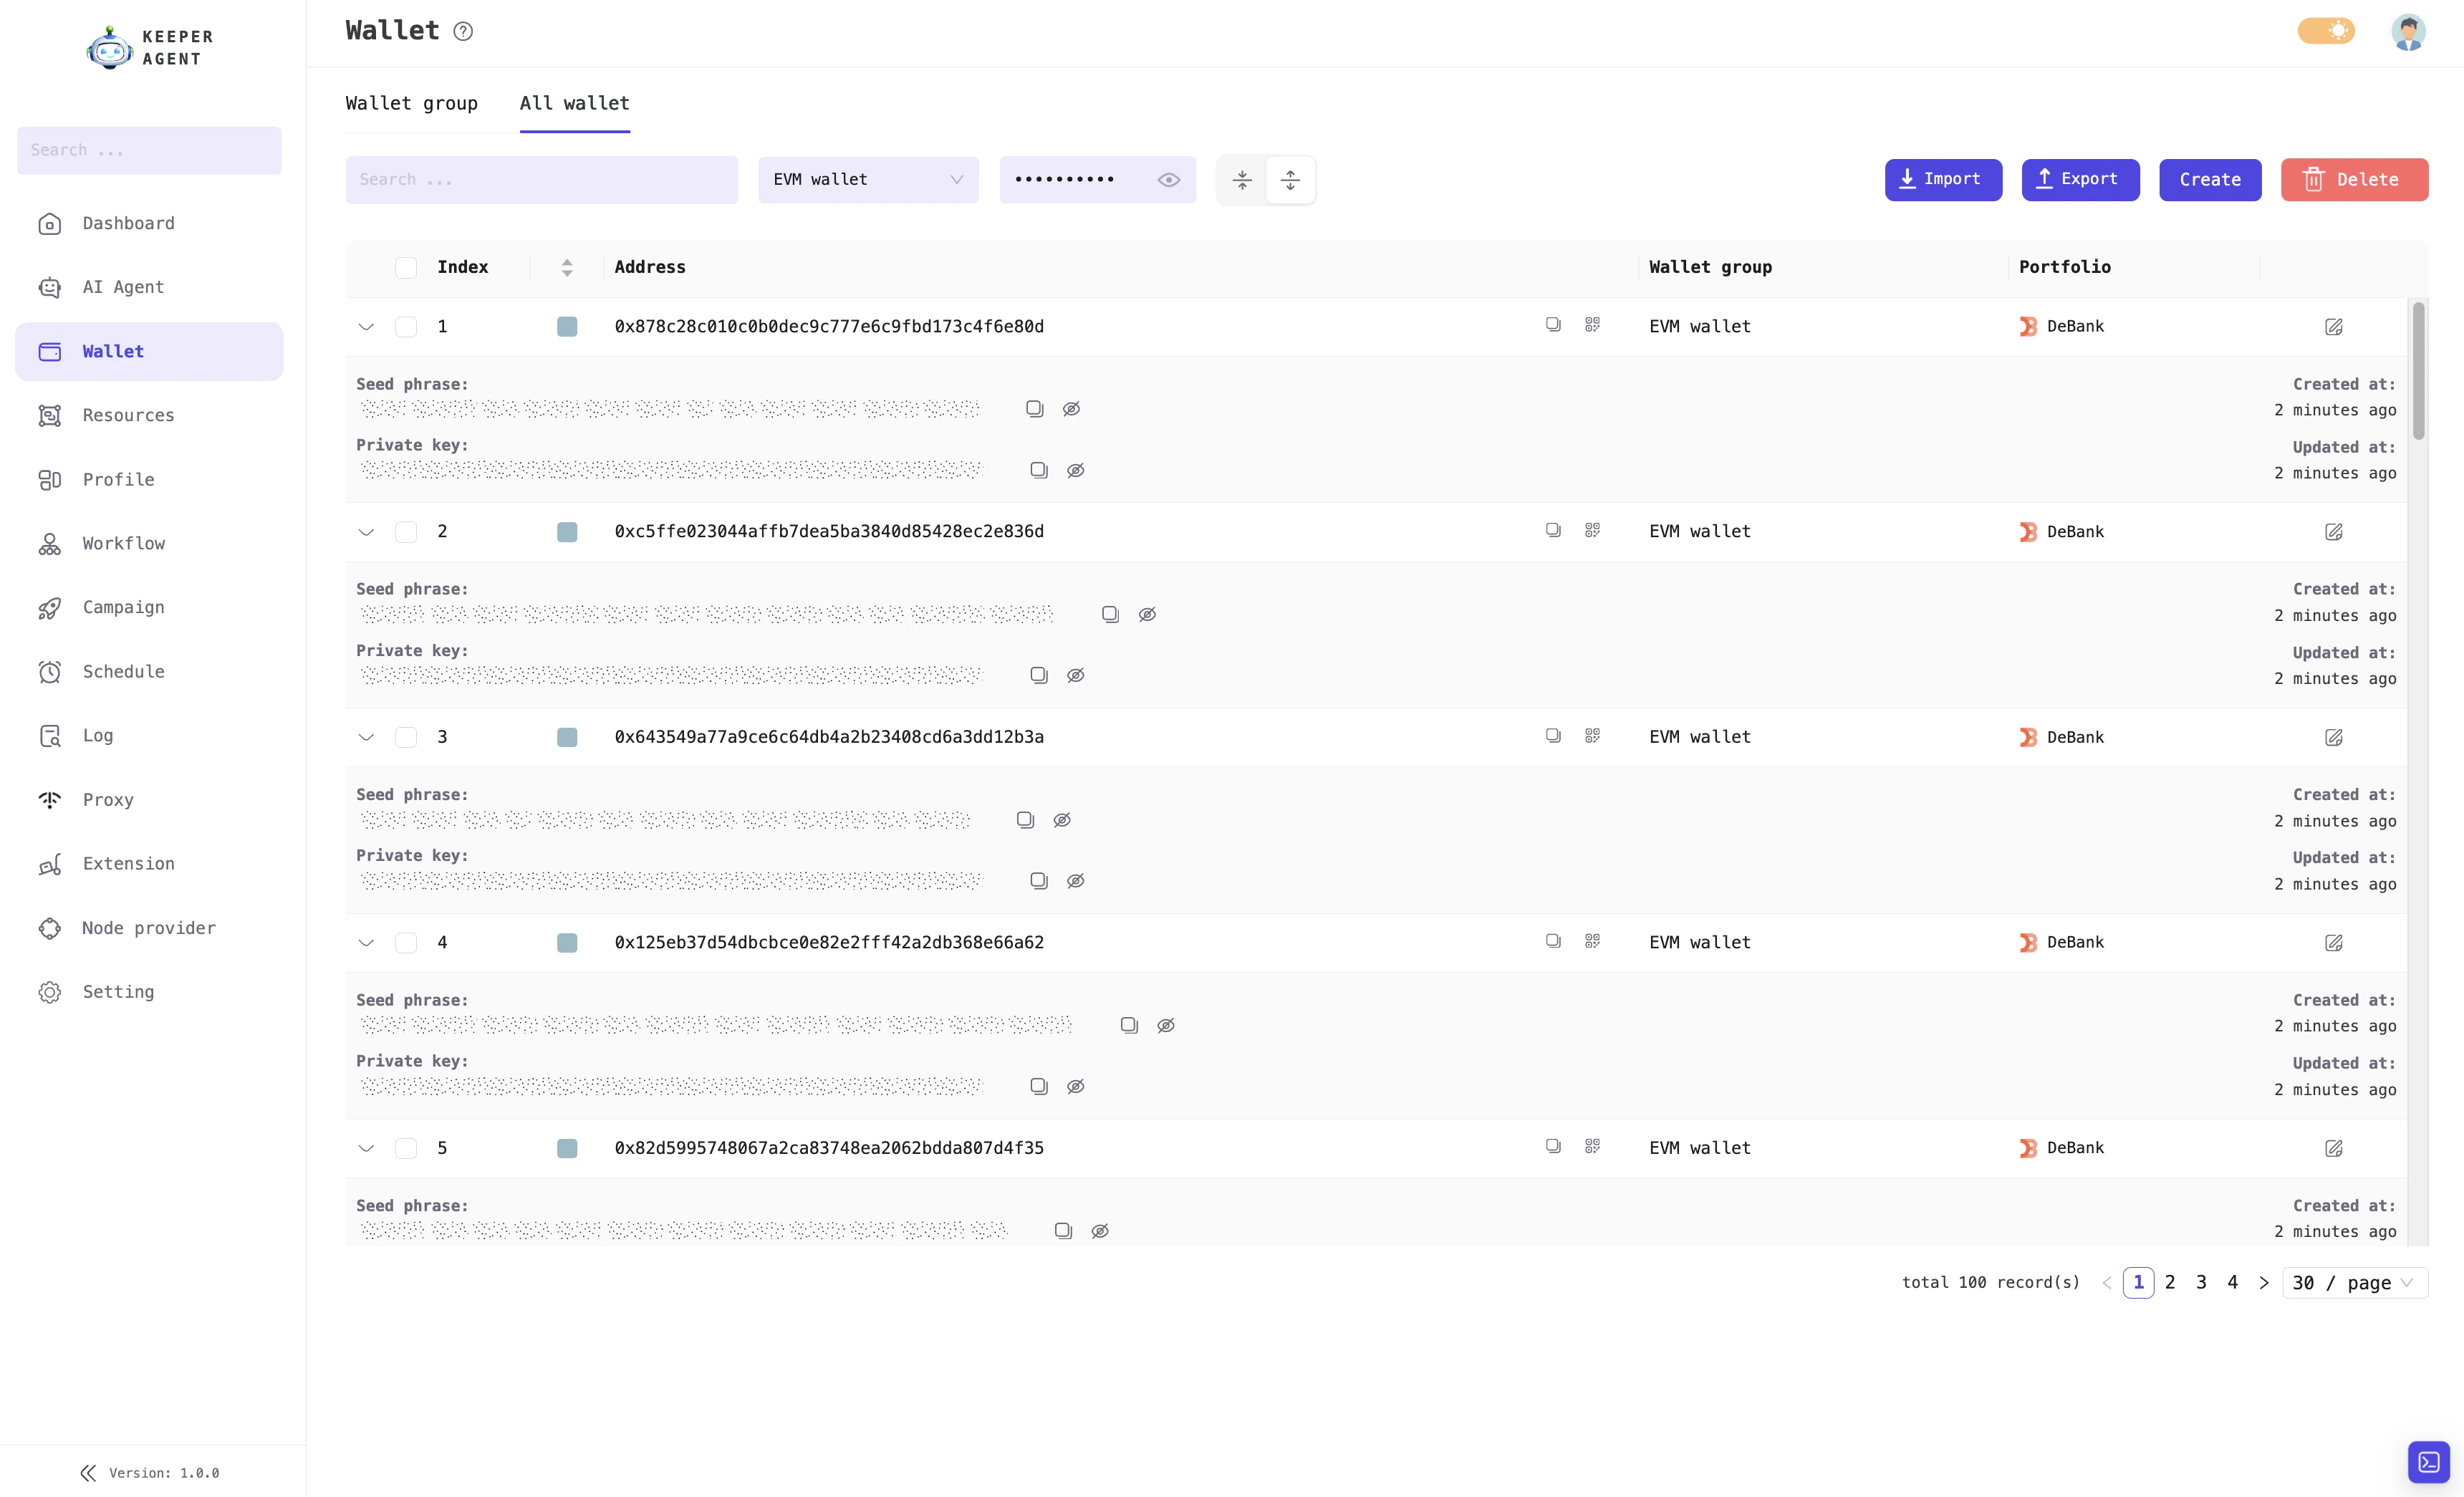Viewport: 2464px width, 1497px height.
Task: Expand all rows using the expand icon
Action: pos(1291,180)
